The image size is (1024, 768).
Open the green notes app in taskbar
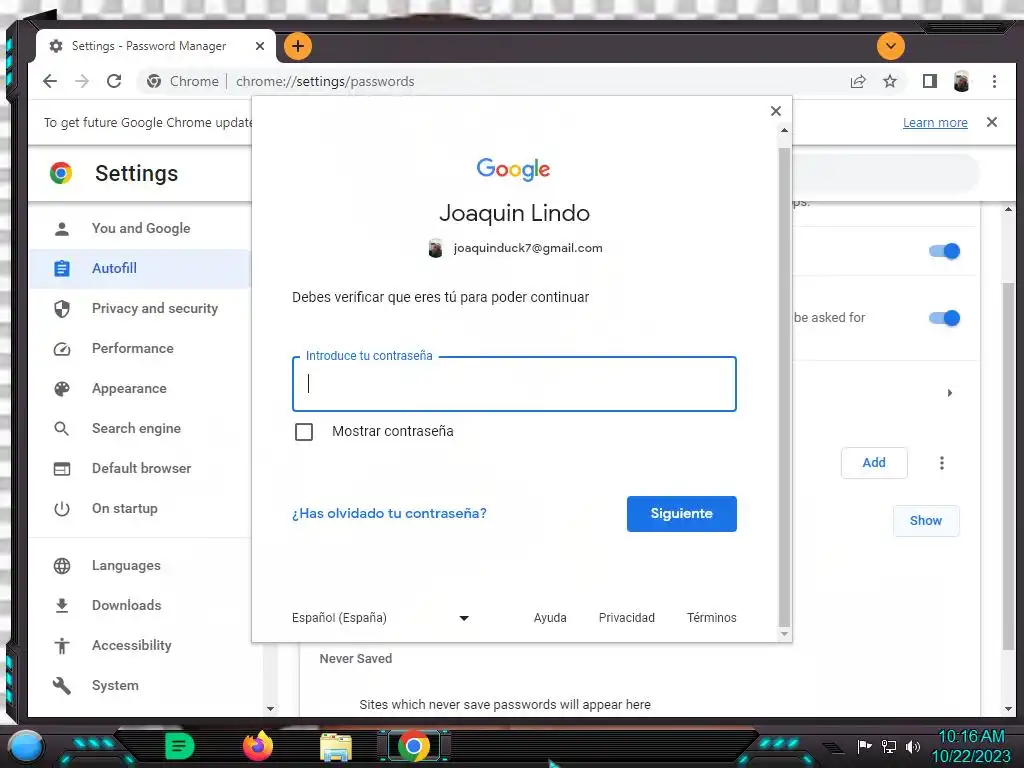(180, 746)
